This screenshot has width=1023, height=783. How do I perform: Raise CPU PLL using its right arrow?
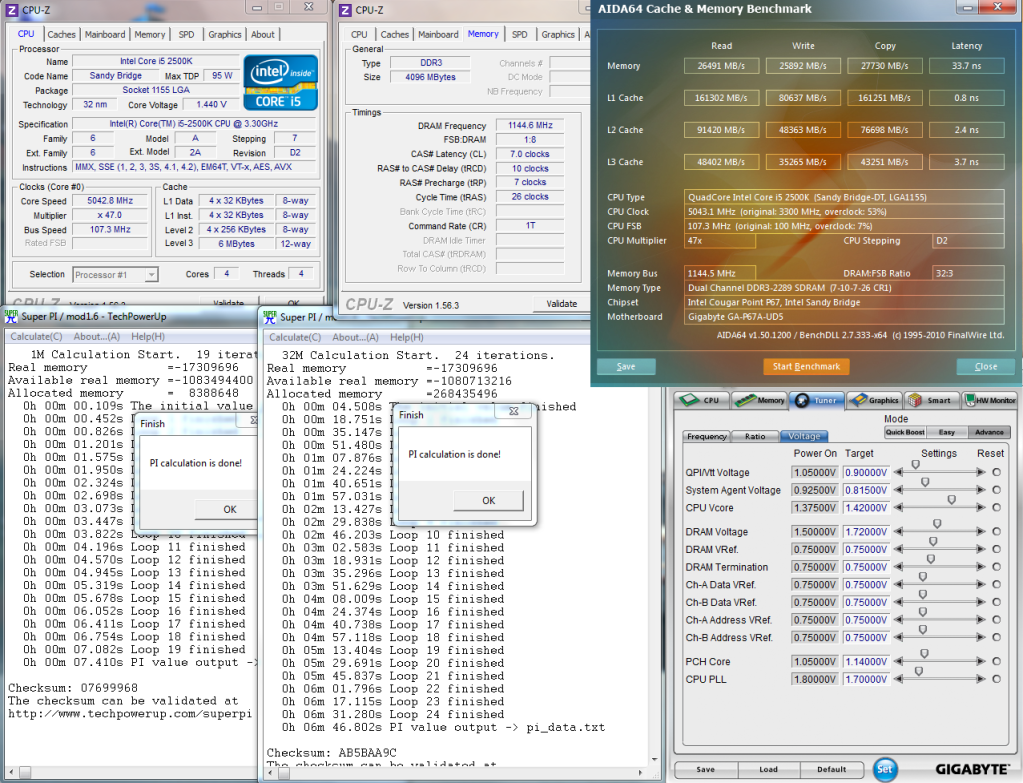click(x=981, y=679)
